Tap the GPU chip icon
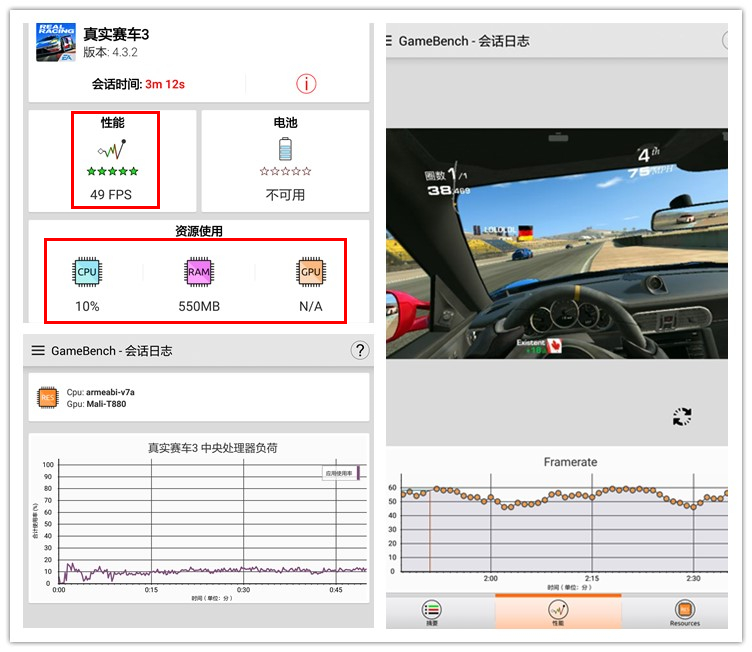This screenshot has width=752, height=652. click(311, 272)
